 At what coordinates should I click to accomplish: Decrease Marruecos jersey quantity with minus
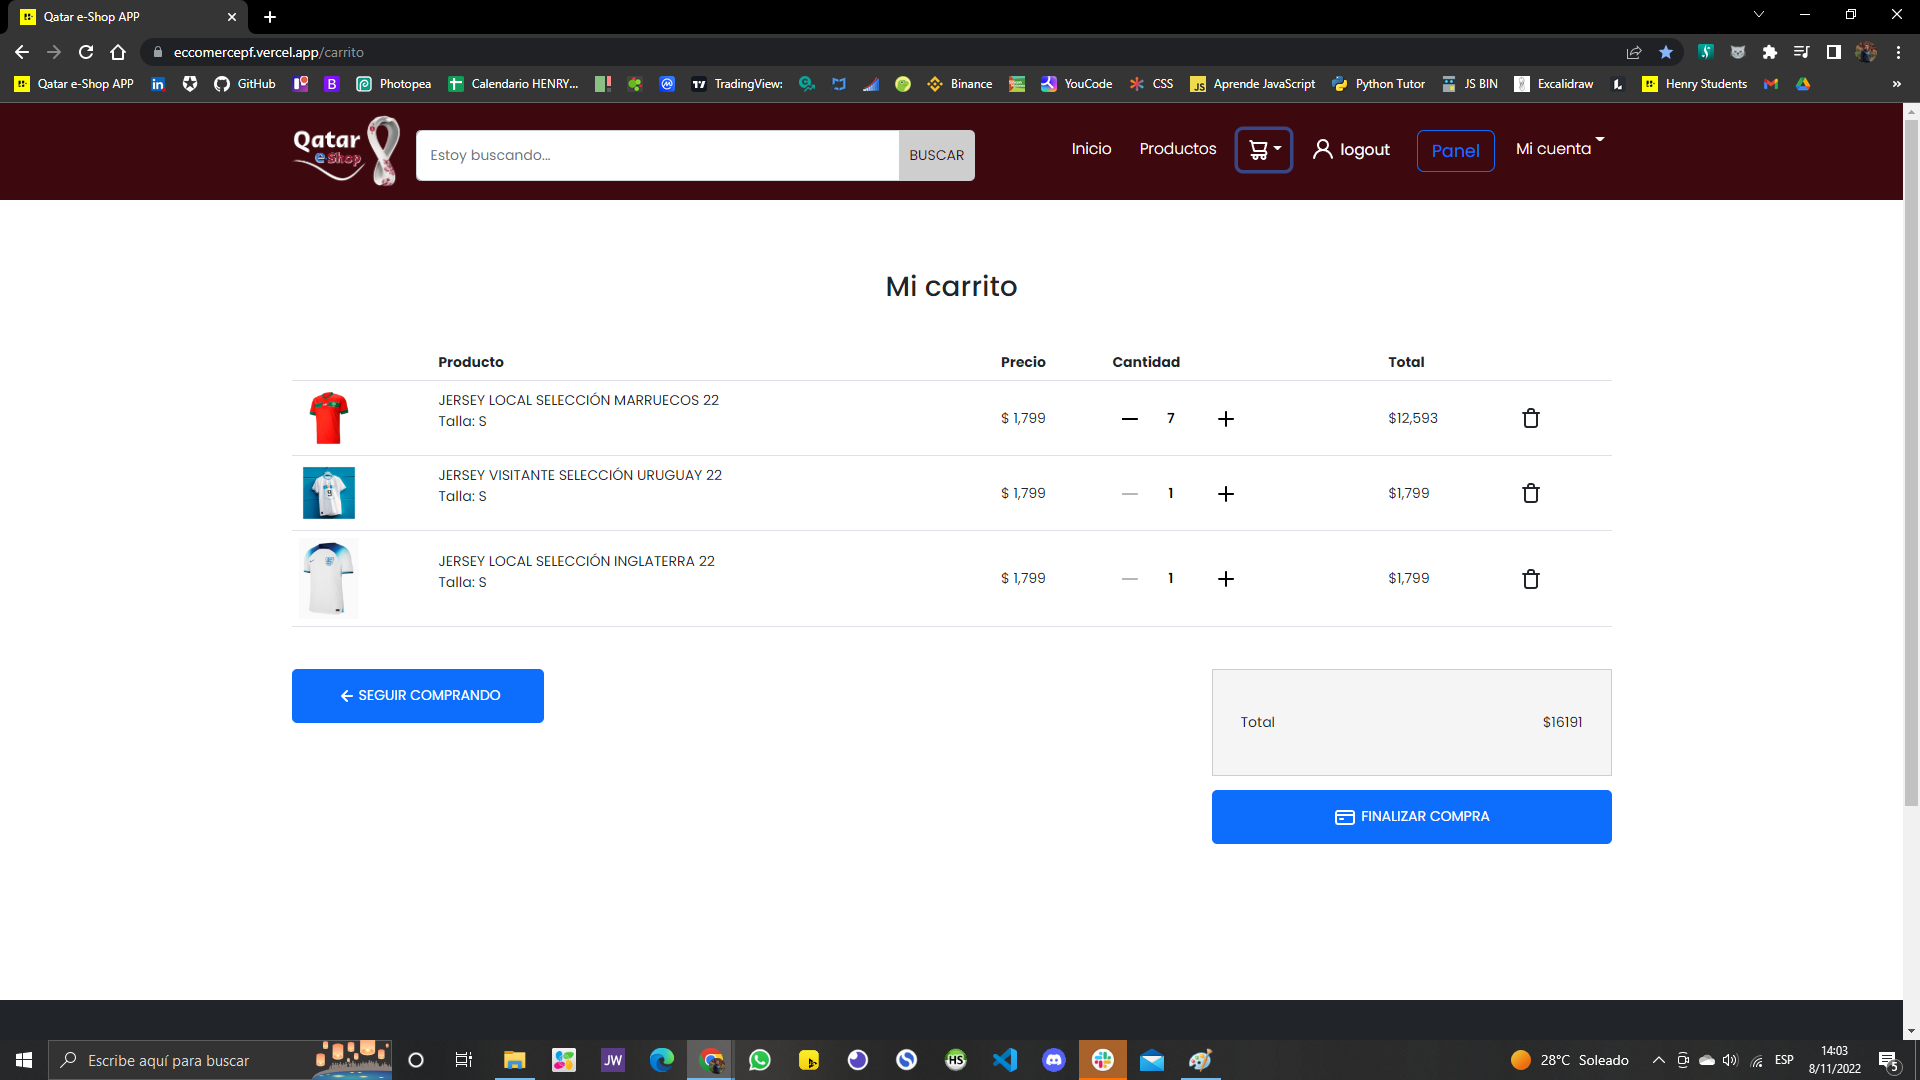point(1130,418)
